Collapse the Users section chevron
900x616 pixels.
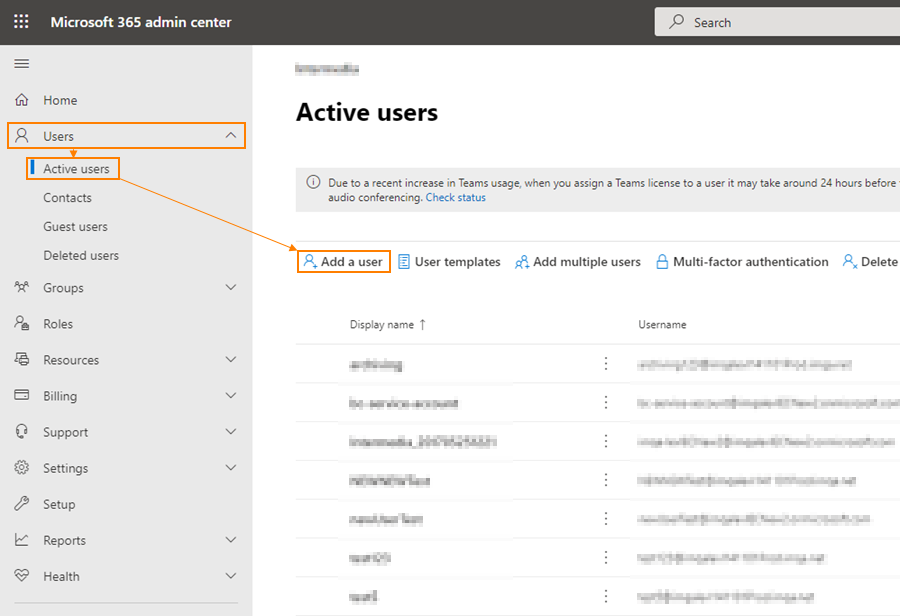click(231, 135)
